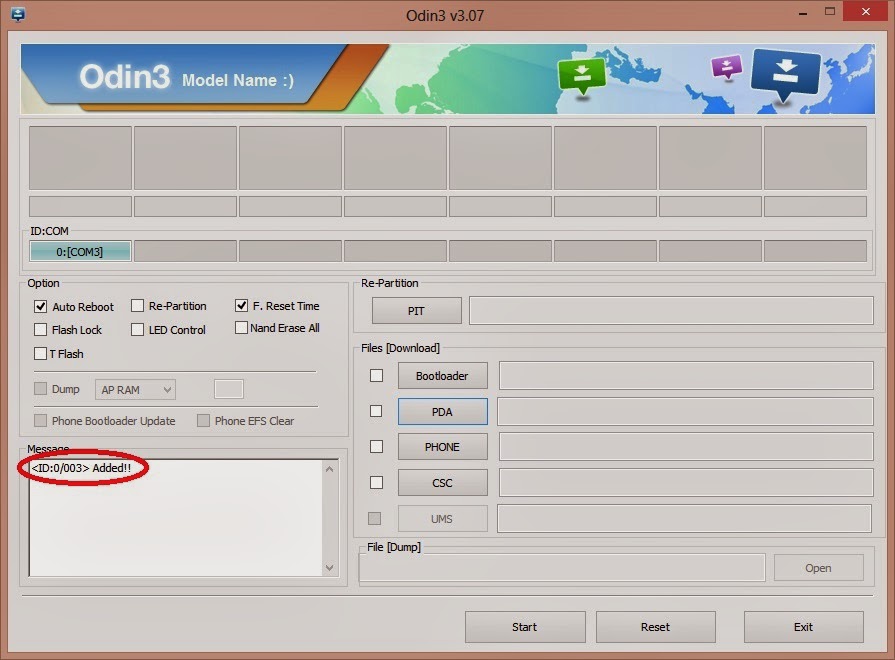Click the PHONE file path field

point(686,446)
